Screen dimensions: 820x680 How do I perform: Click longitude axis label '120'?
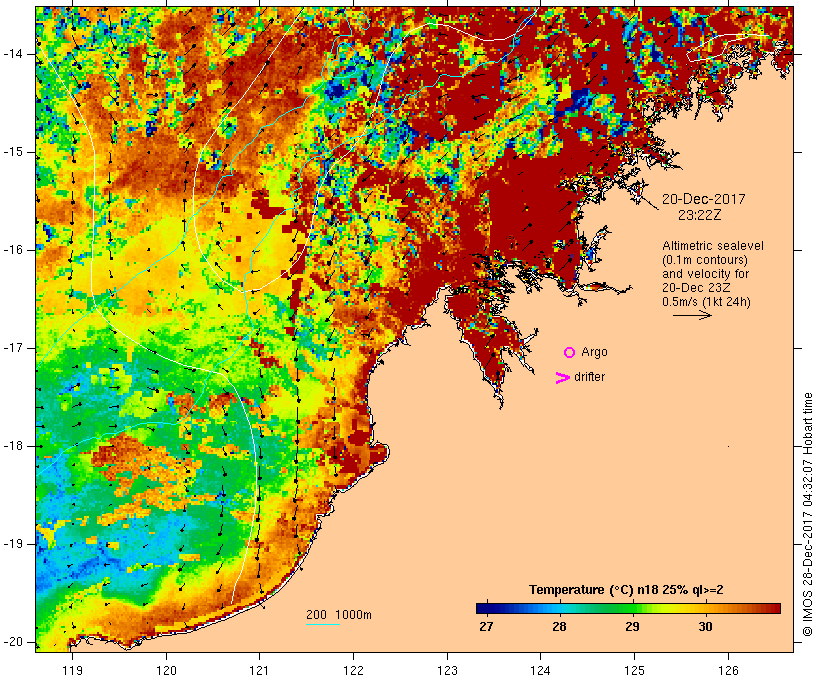click(x=166, y=670)
